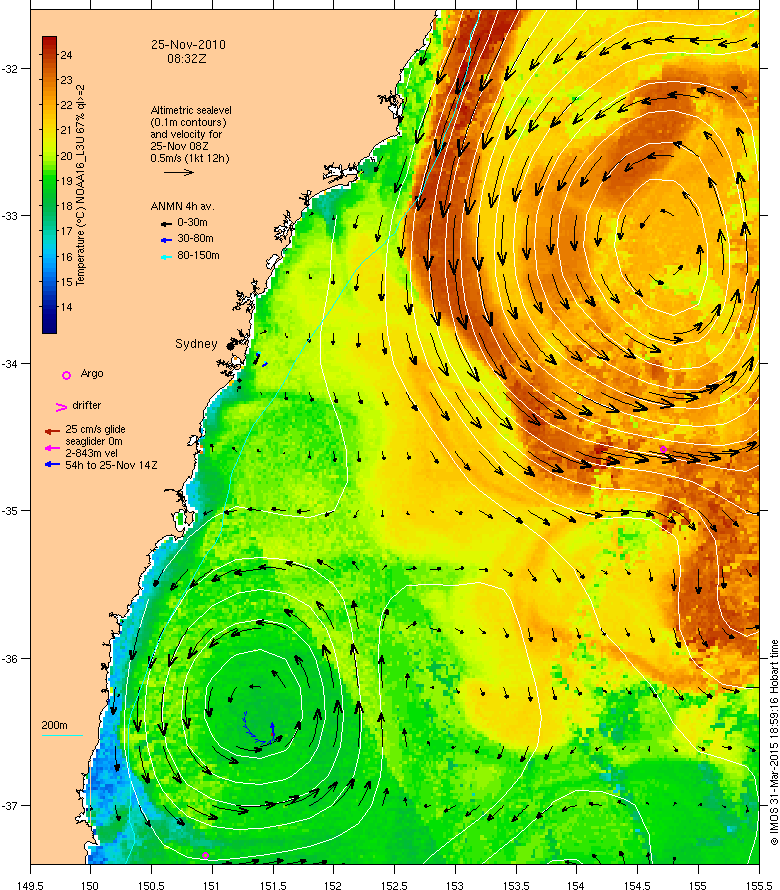The width and height of the screenshot is (780, 890).
Task: Click the '0-30m' depth label
Action: pyautogui.click(x=192, y=222)
